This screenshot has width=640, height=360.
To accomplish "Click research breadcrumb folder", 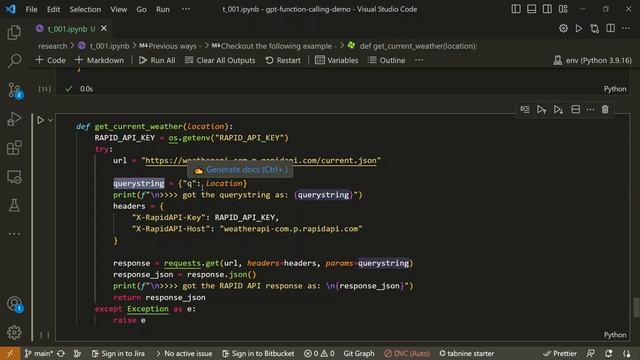I will tap(52, 46).
